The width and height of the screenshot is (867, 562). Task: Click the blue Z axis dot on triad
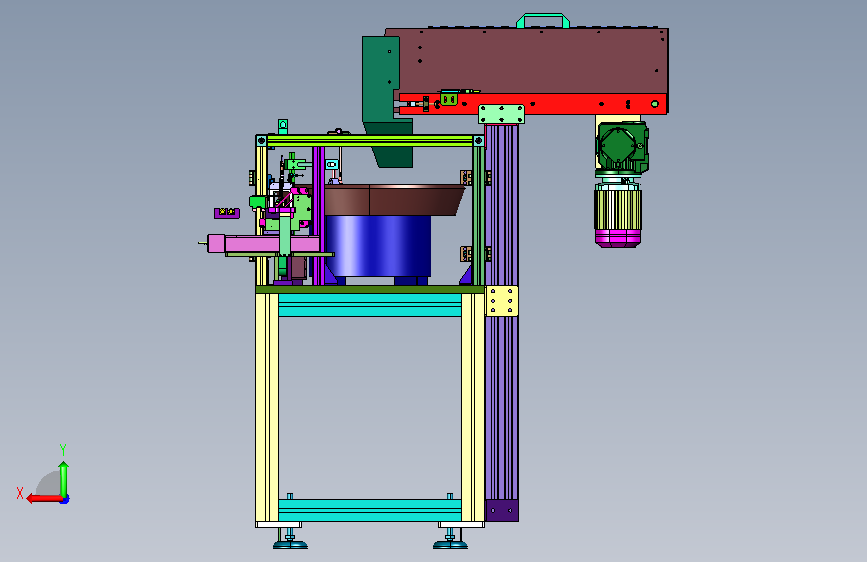coord(65,500)
